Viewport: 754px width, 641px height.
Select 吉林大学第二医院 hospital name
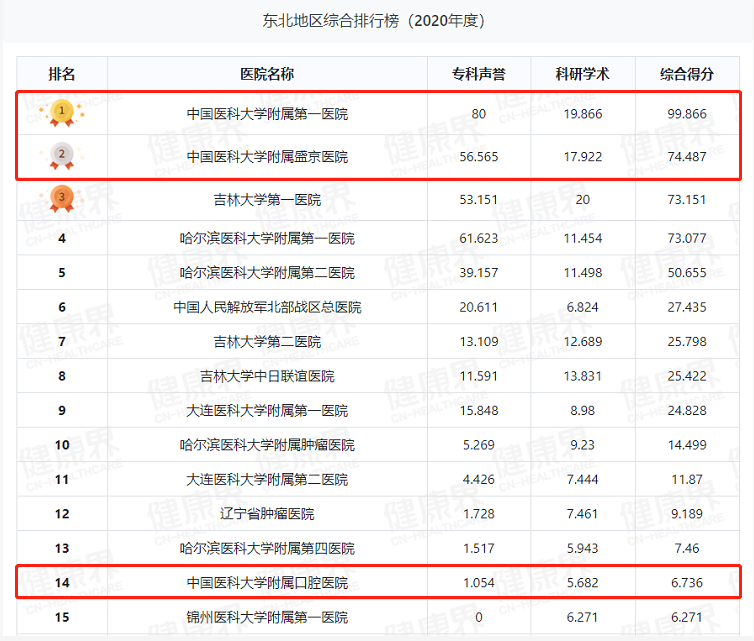267,341
